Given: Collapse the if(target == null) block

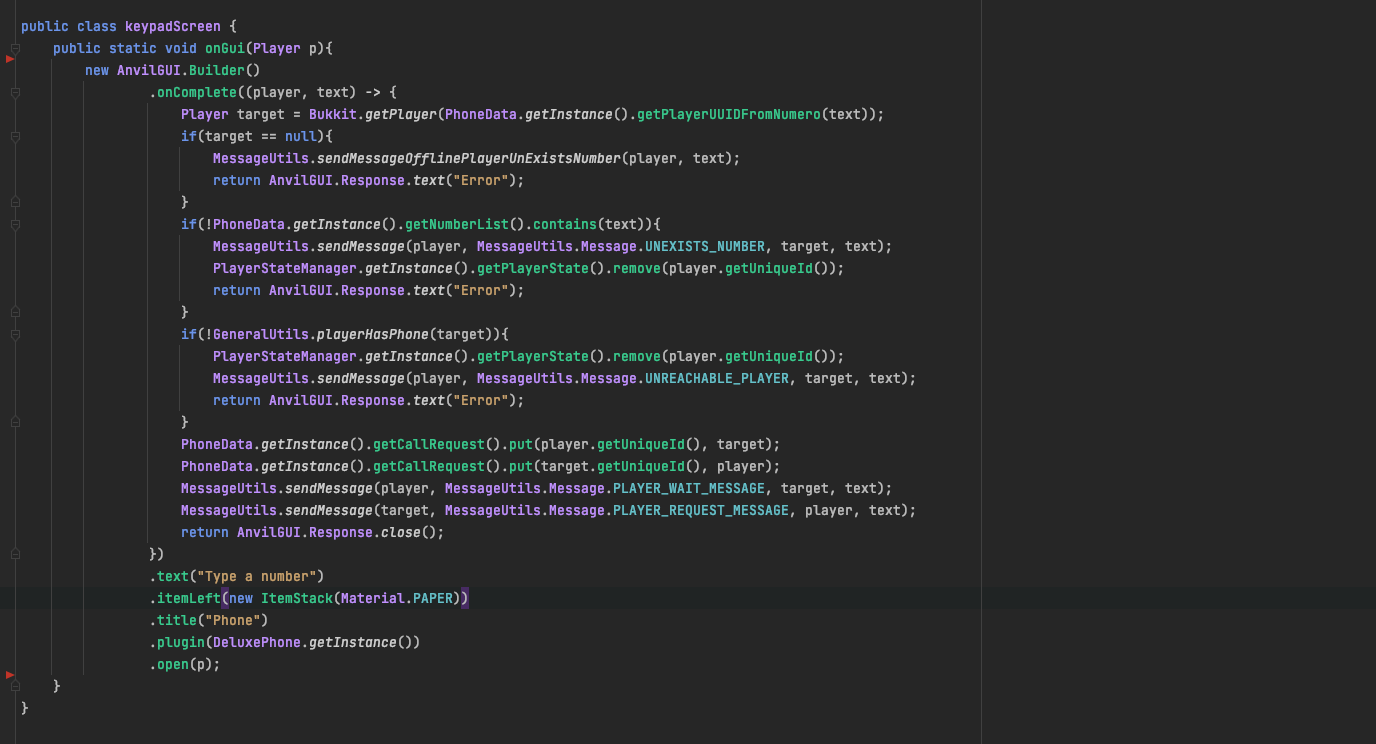Looking at the screenshot, I should (x=14, y=136).
